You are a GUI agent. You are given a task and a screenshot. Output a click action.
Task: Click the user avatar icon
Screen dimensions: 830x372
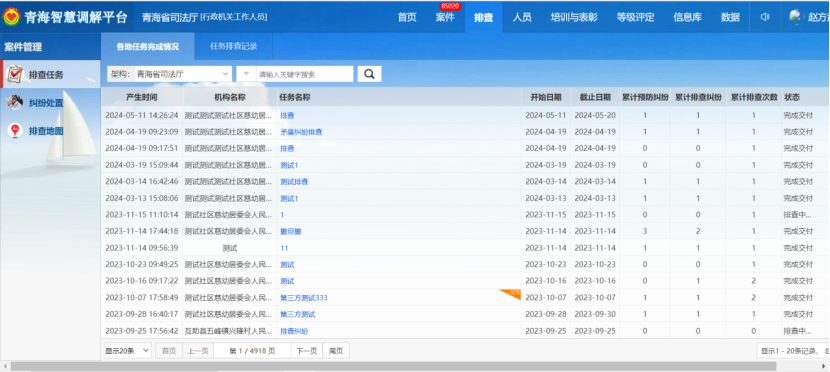point(795,16)
